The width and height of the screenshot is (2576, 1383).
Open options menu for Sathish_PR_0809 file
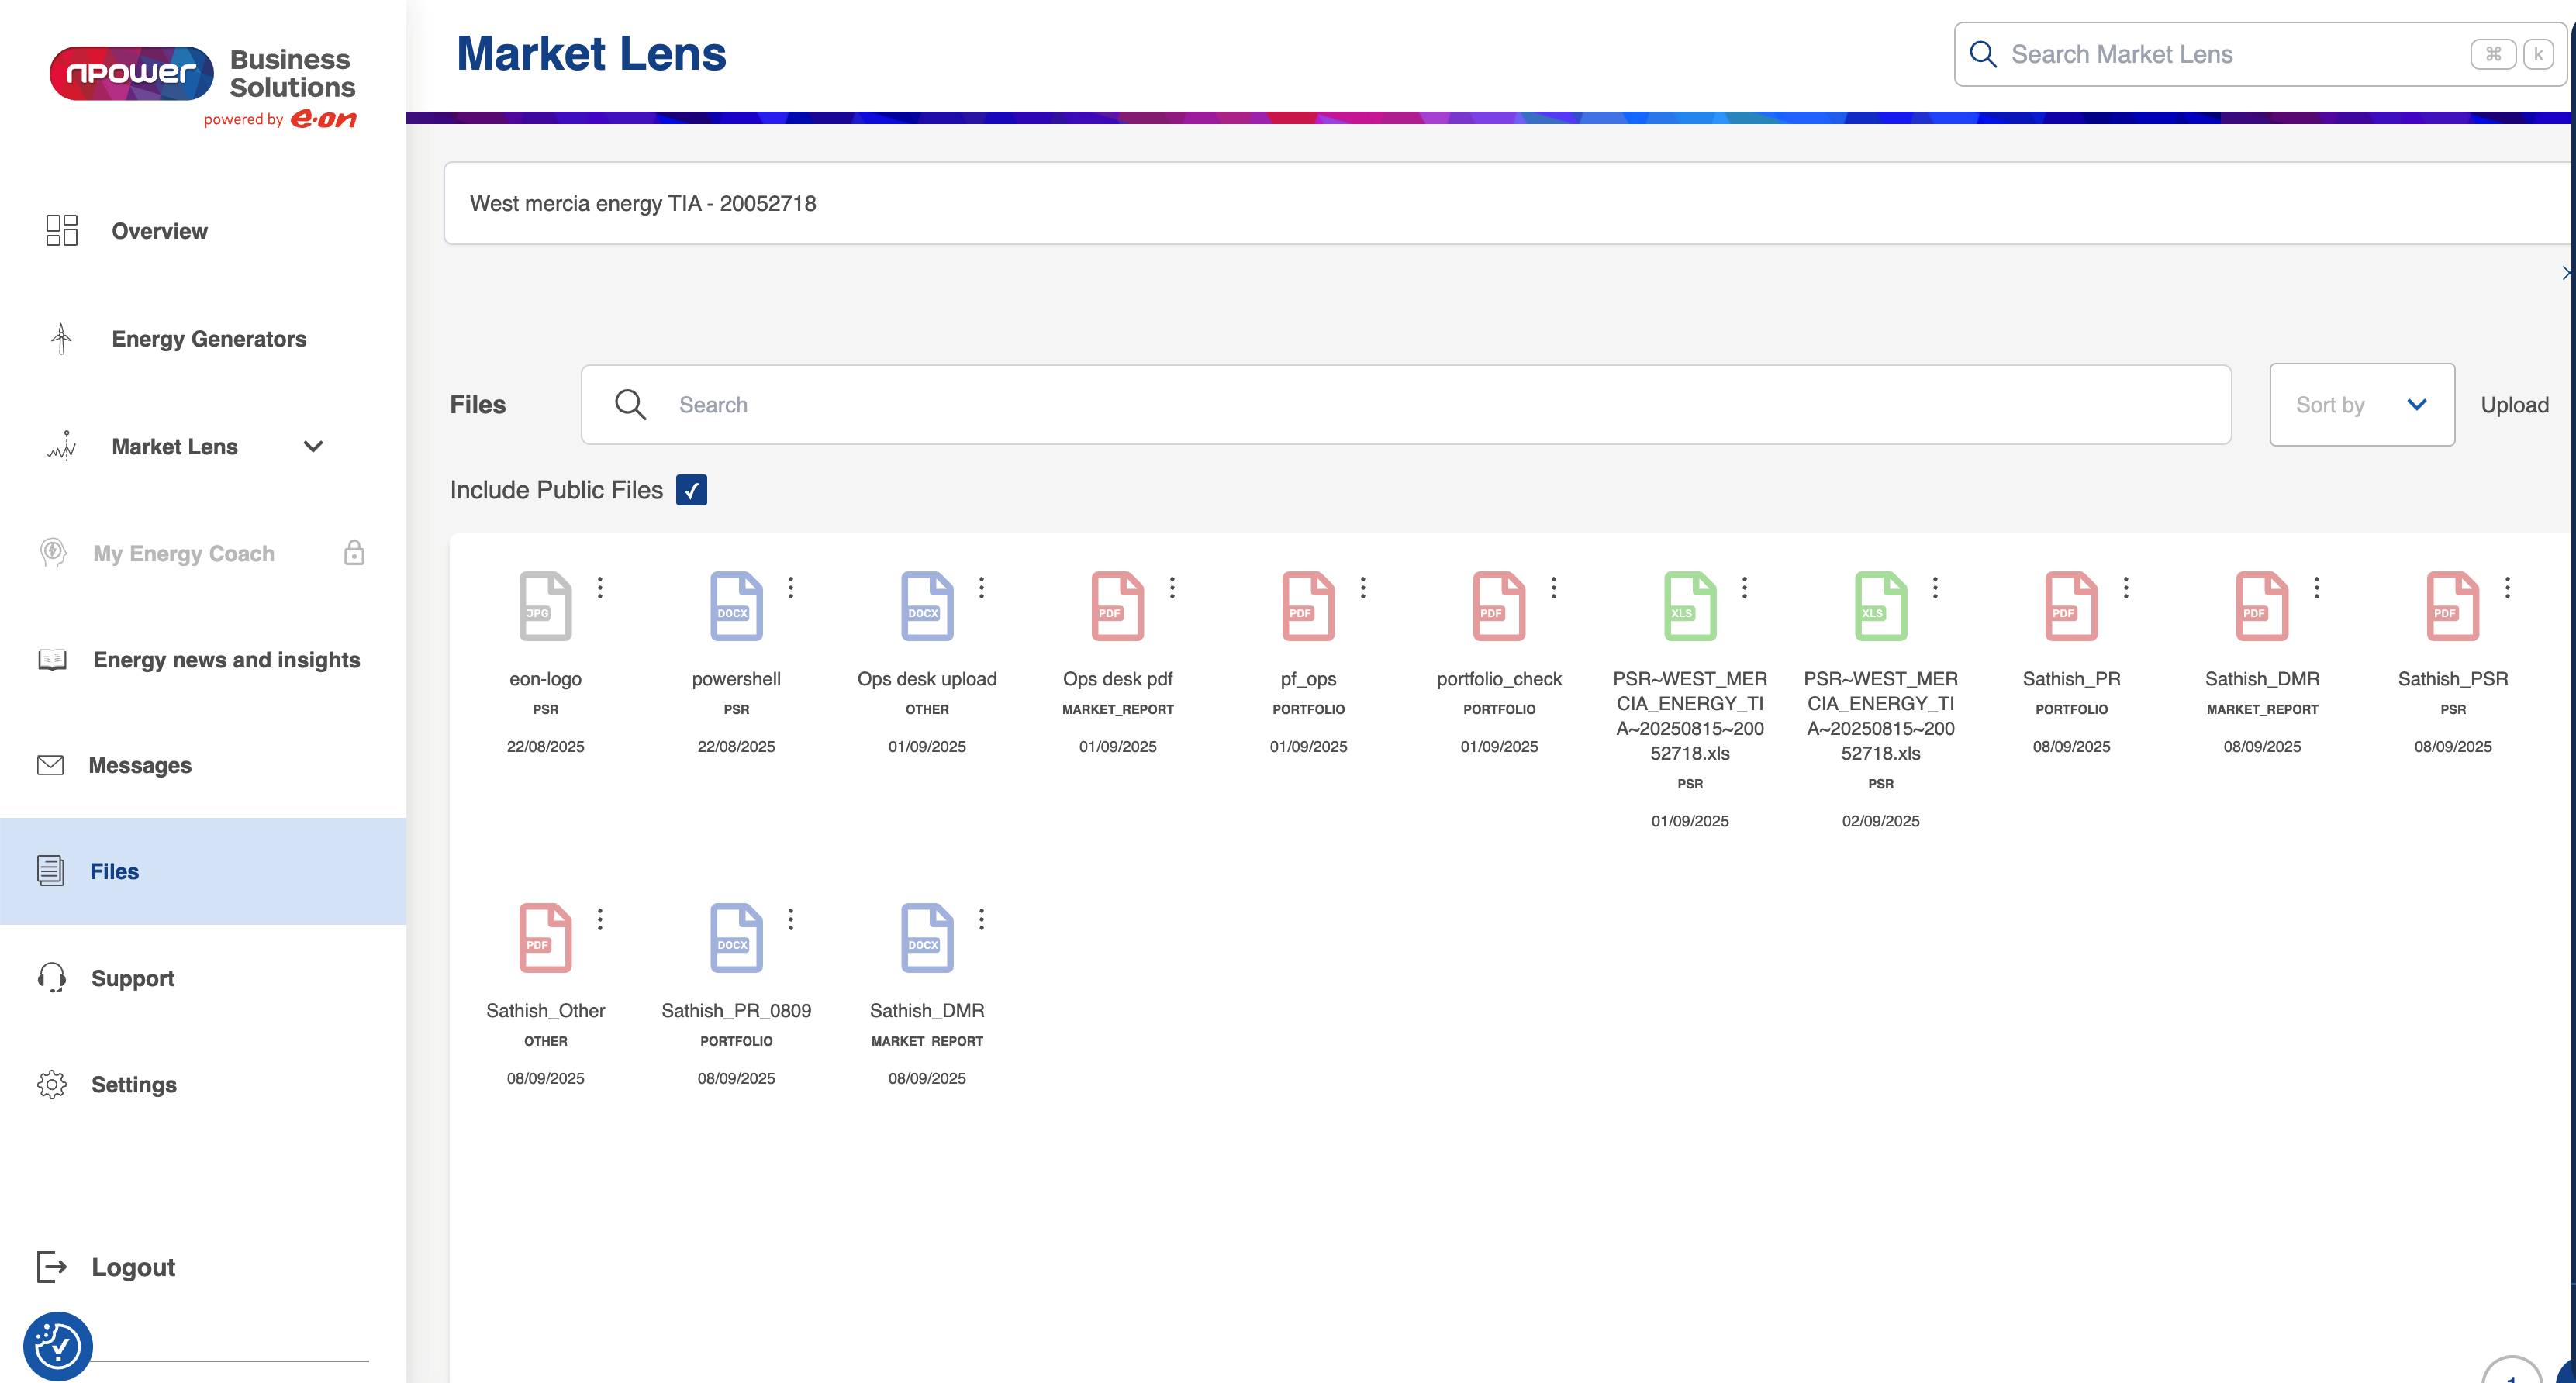click(790, 919)
